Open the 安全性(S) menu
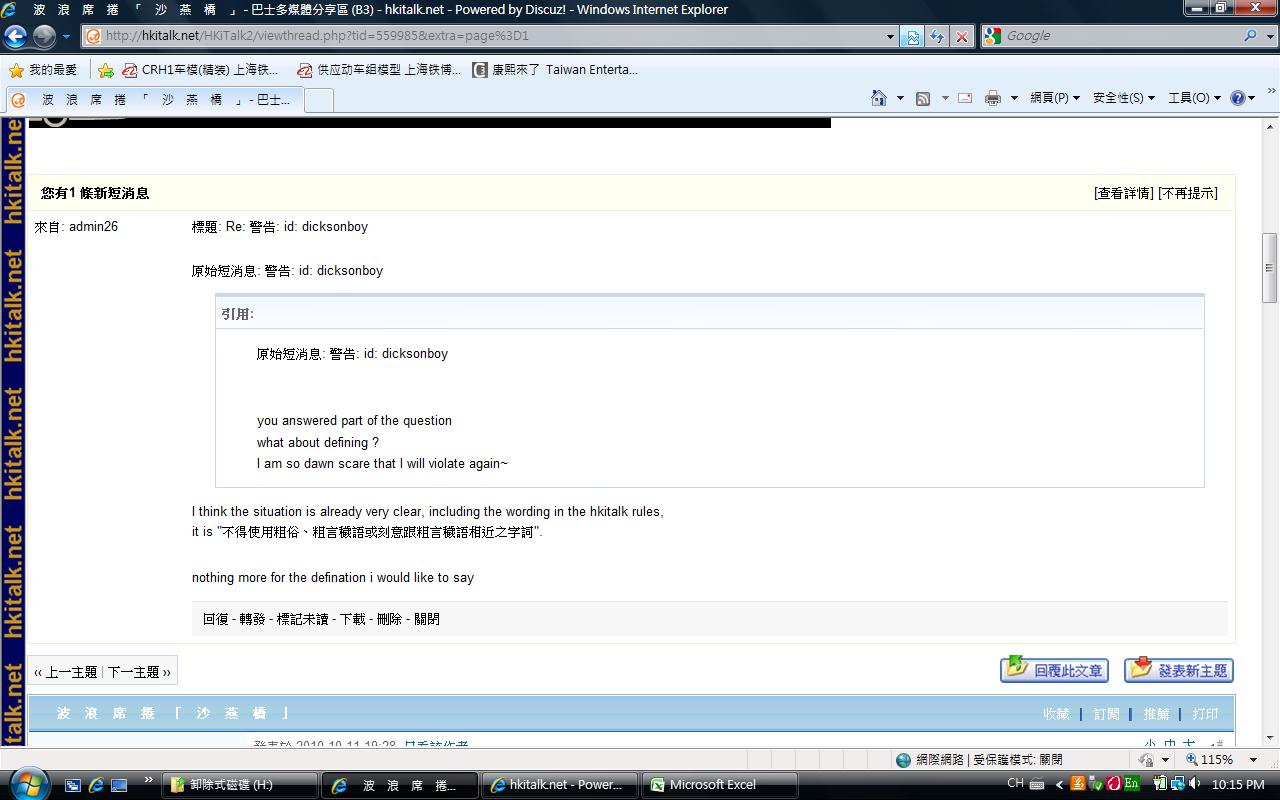1280x800 pixels. tap(1123, 98)
